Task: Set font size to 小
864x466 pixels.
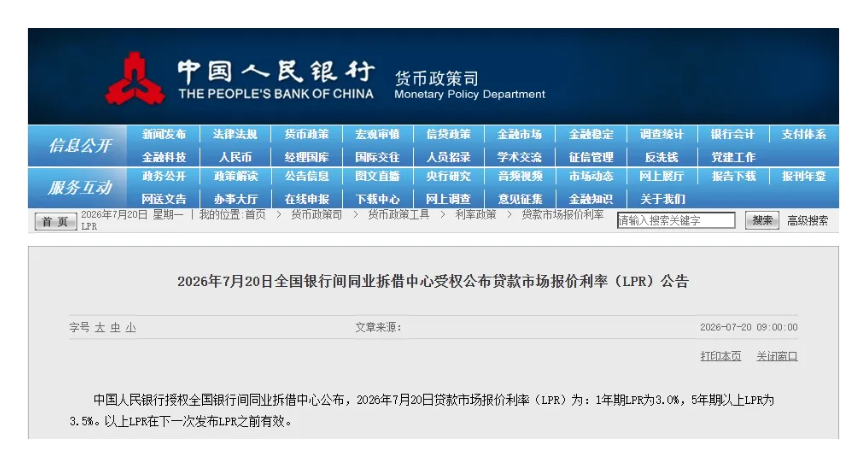Action: point(131,328)
